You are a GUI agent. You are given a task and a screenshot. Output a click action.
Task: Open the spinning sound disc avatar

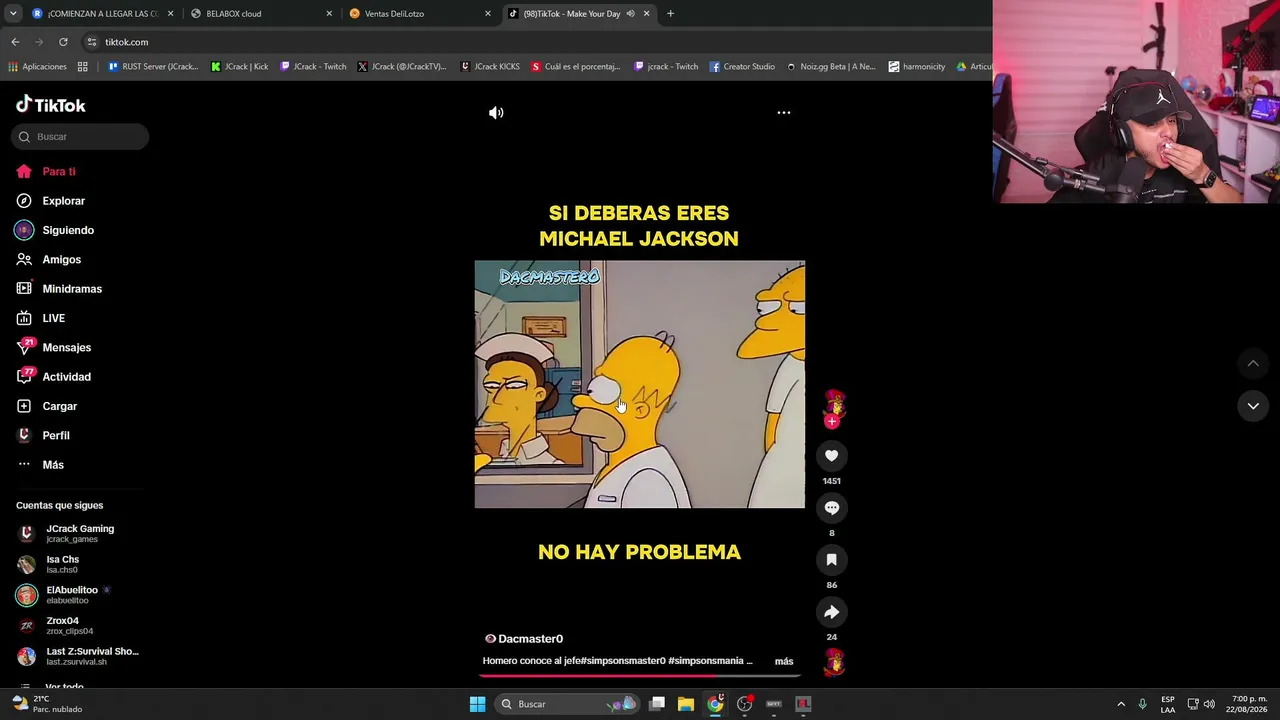[833, 662]
